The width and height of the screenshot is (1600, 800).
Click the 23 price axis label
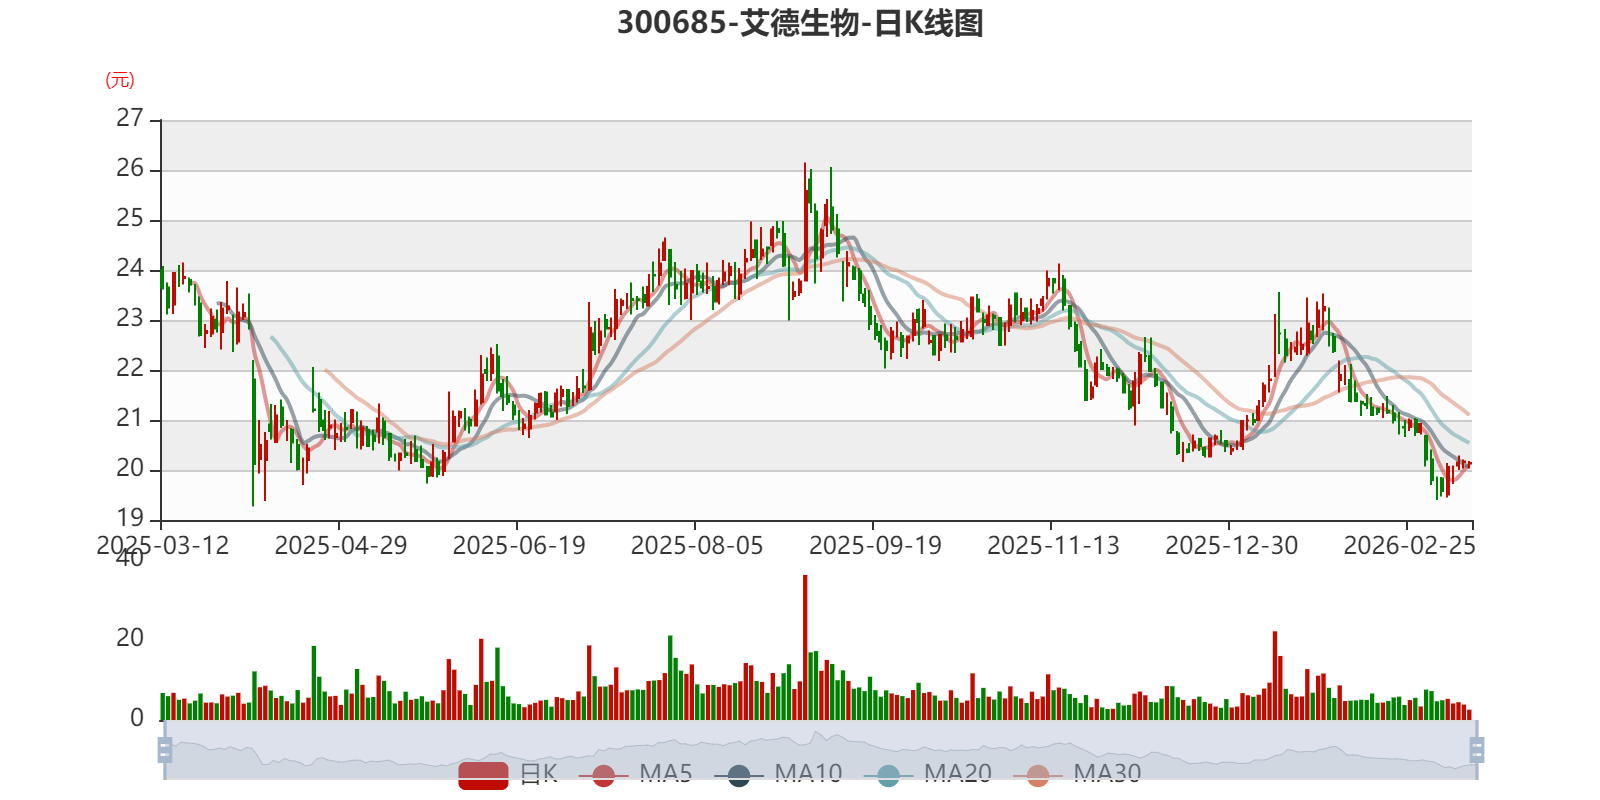130,318
